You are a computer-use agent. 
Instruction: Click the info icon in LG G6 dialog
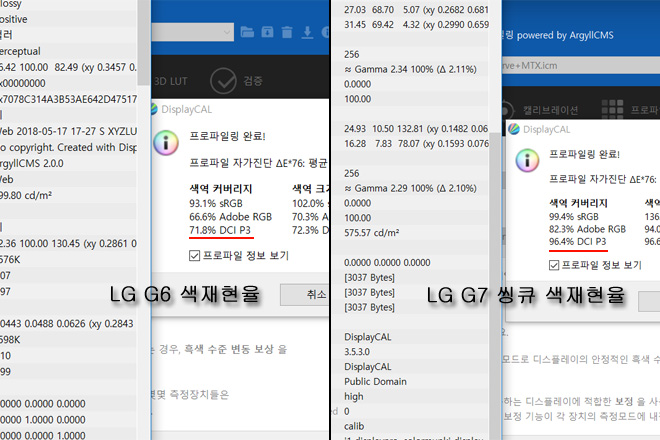(166, 143)
